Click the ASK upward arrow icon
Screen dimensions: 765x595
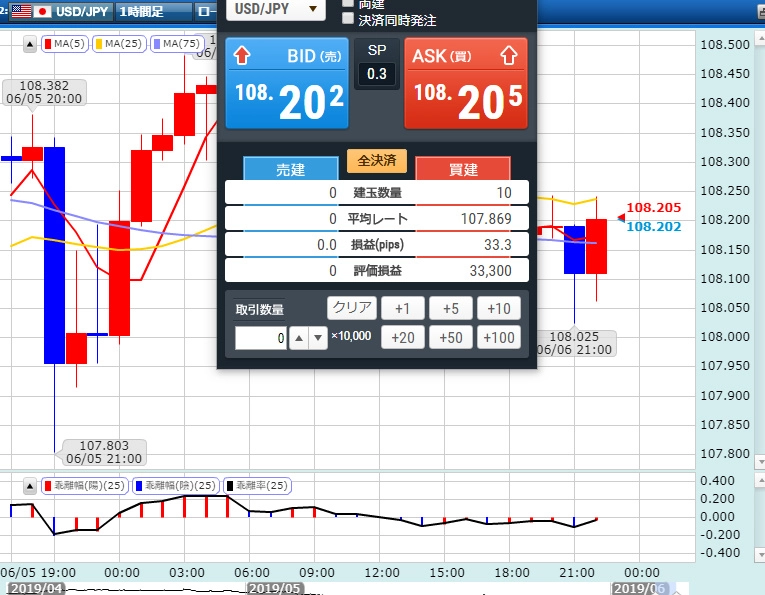[509, 56]
